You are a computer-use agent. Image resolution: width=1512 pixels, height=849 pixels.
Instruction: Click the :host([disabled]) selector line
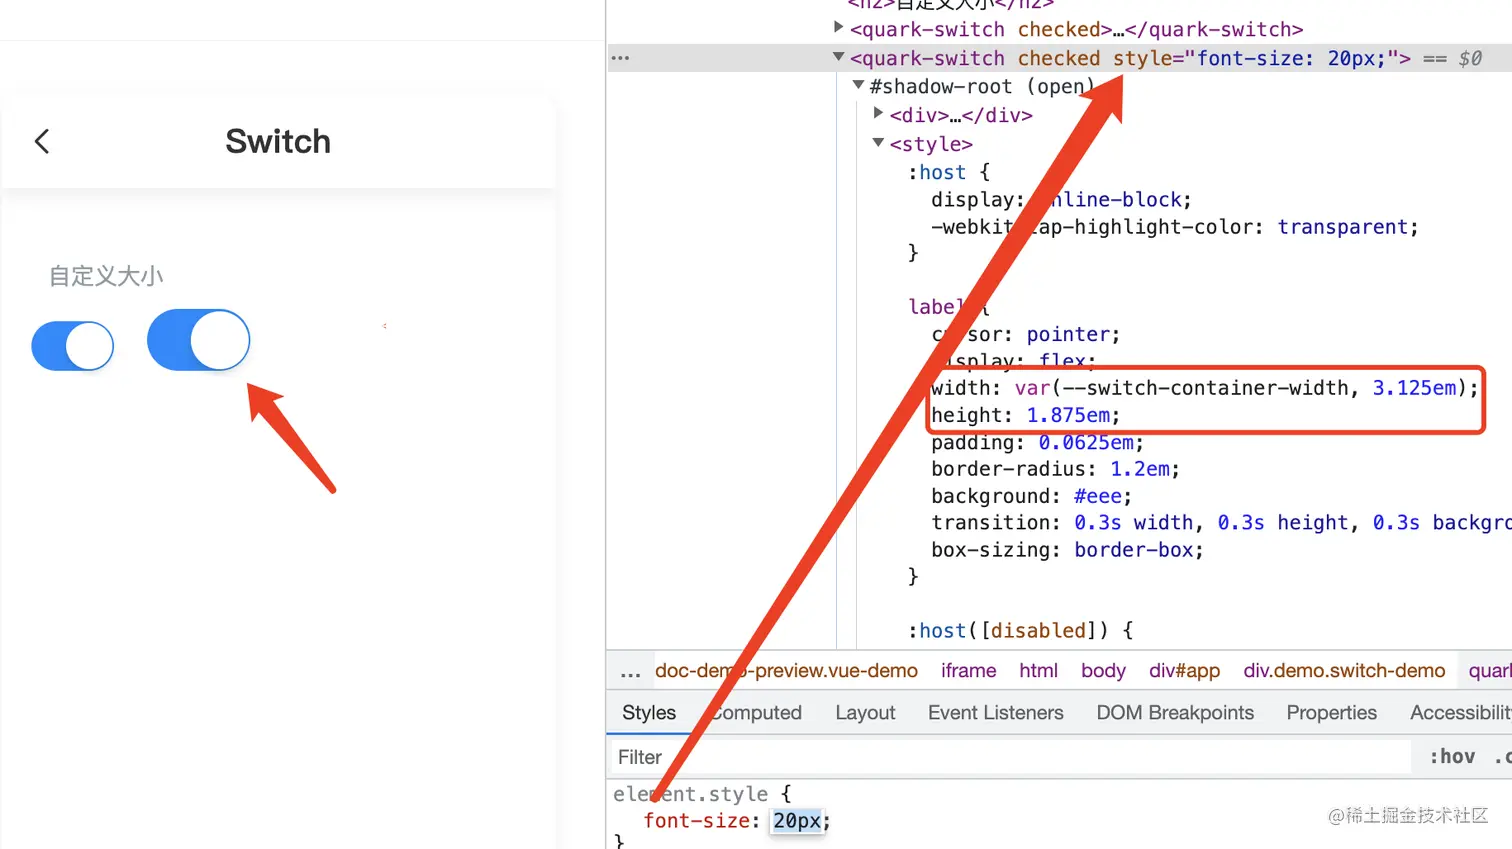(1020, 631)
